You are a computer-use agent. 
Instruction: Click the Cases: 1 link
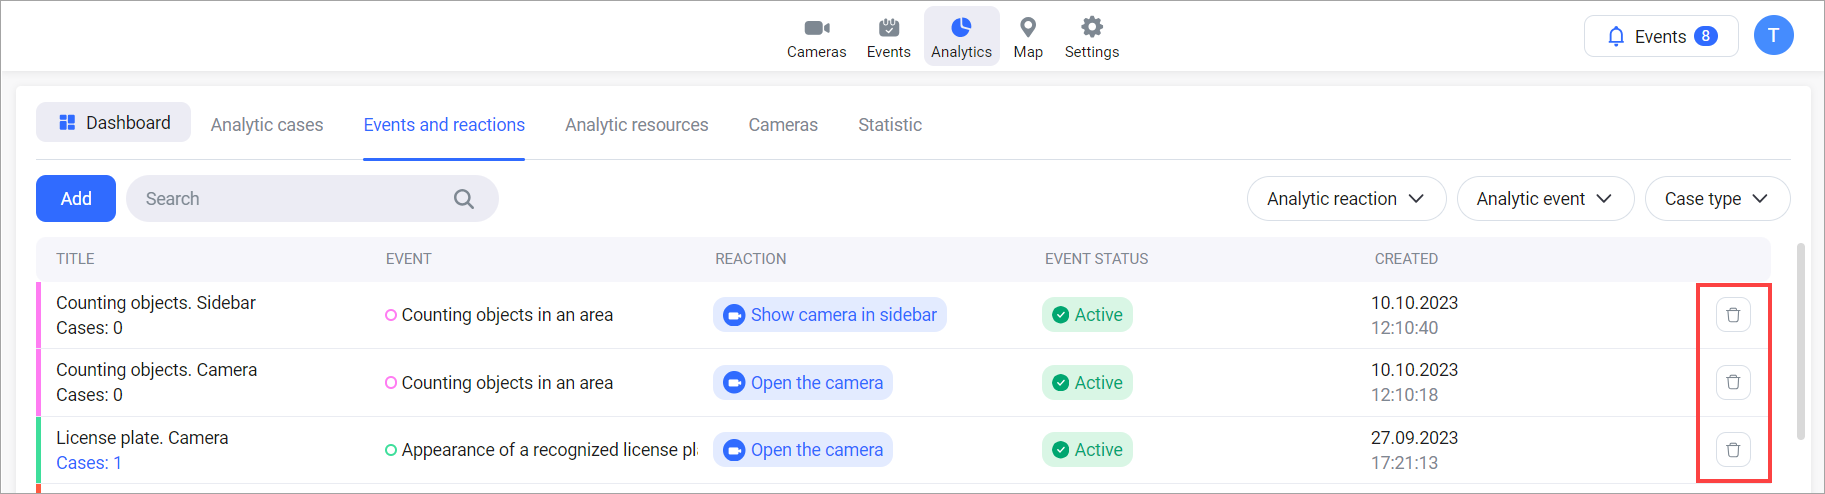pyautogui.click(x=89, y=463)
